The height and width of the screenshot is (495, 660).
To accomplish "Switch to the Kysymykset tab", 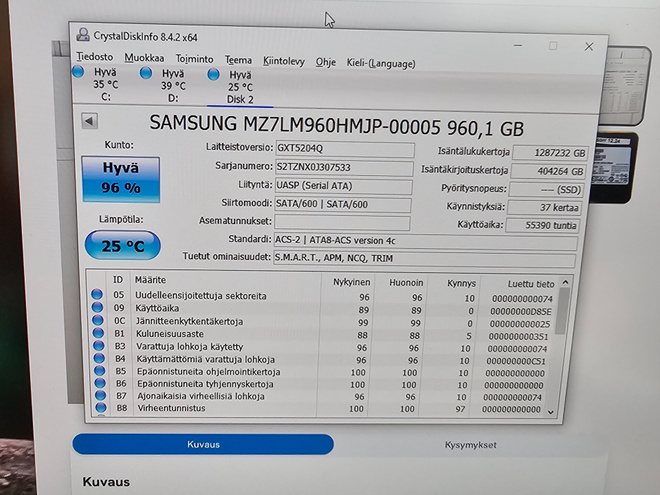I will (x=471, y=445).
